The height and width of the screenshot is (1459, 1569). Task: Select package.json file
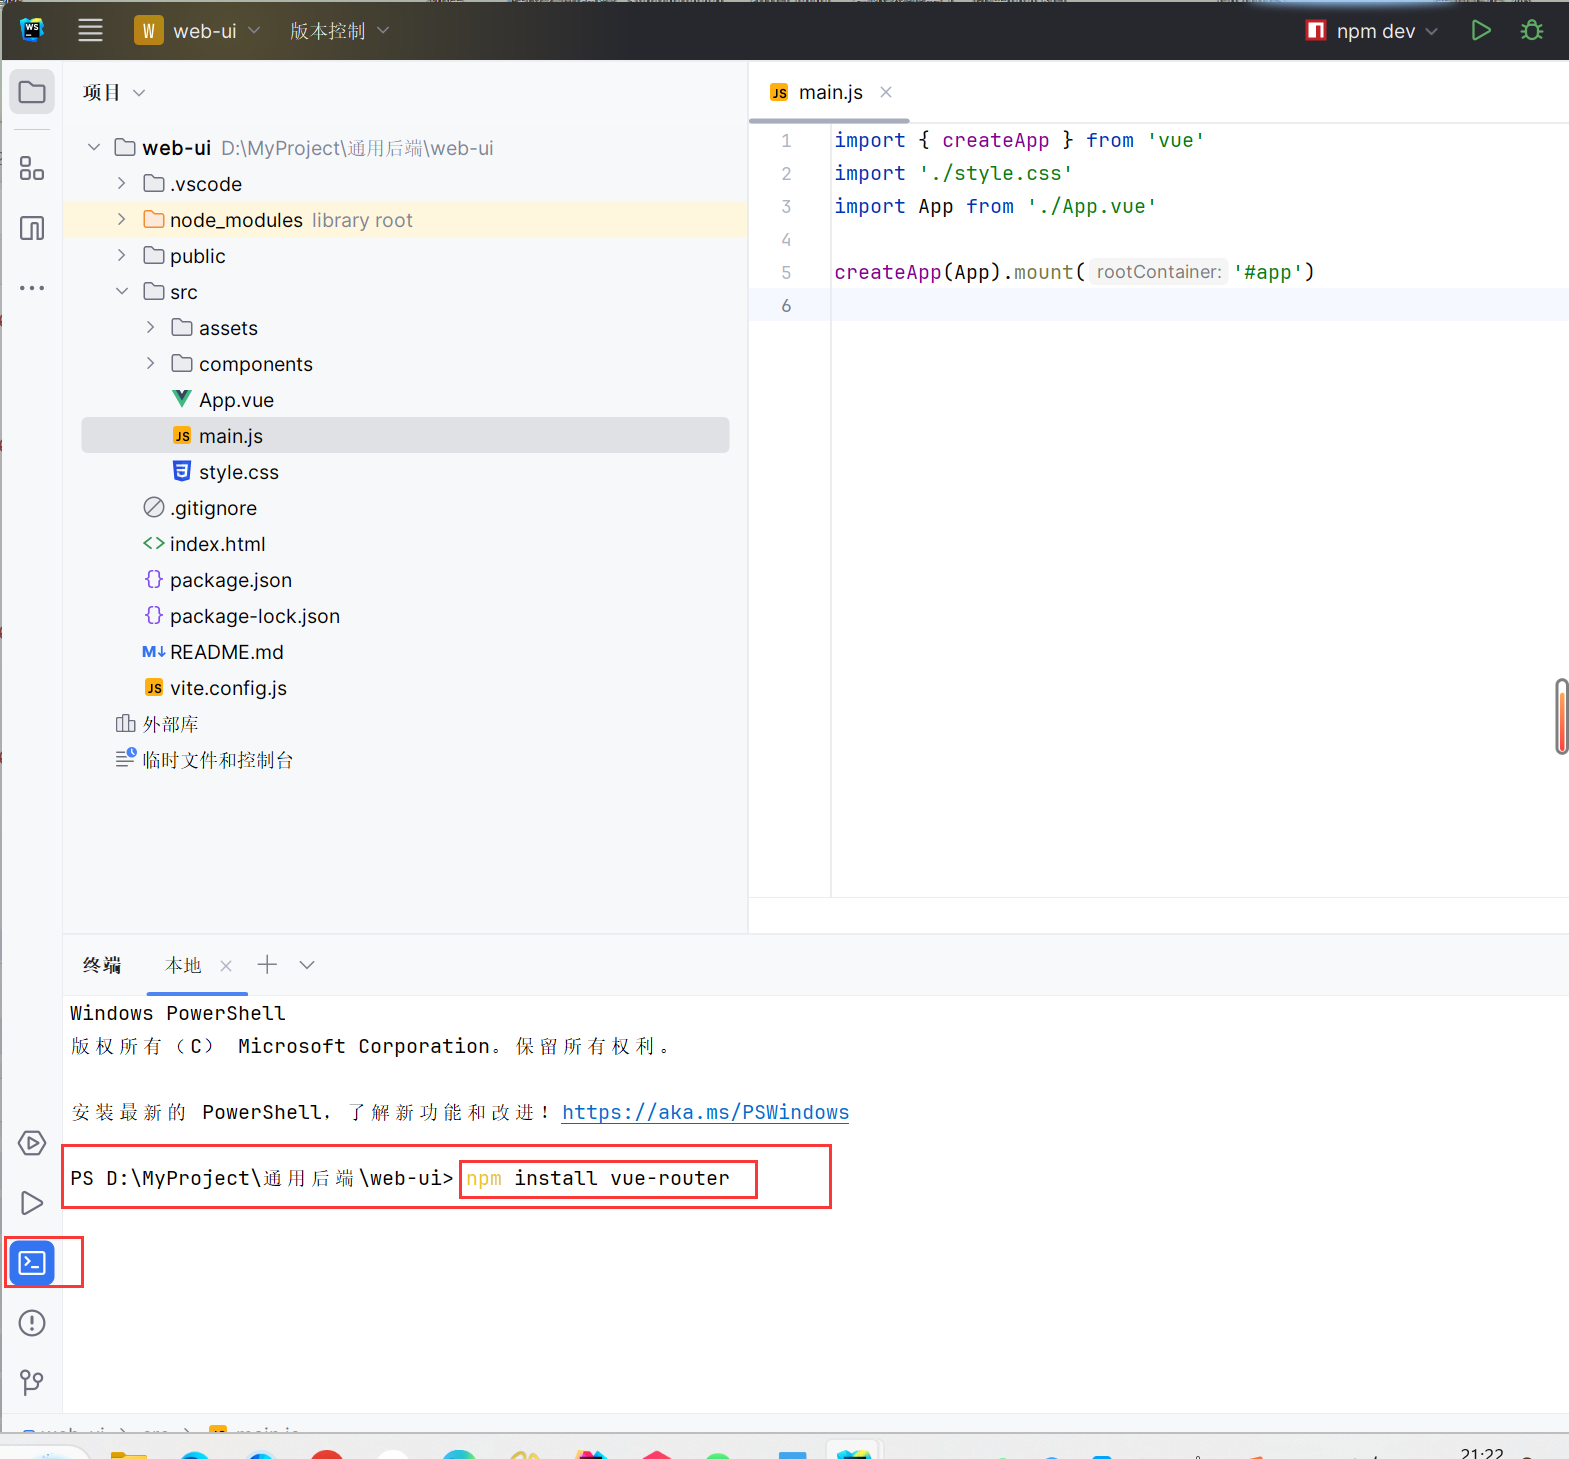point(230,580)
